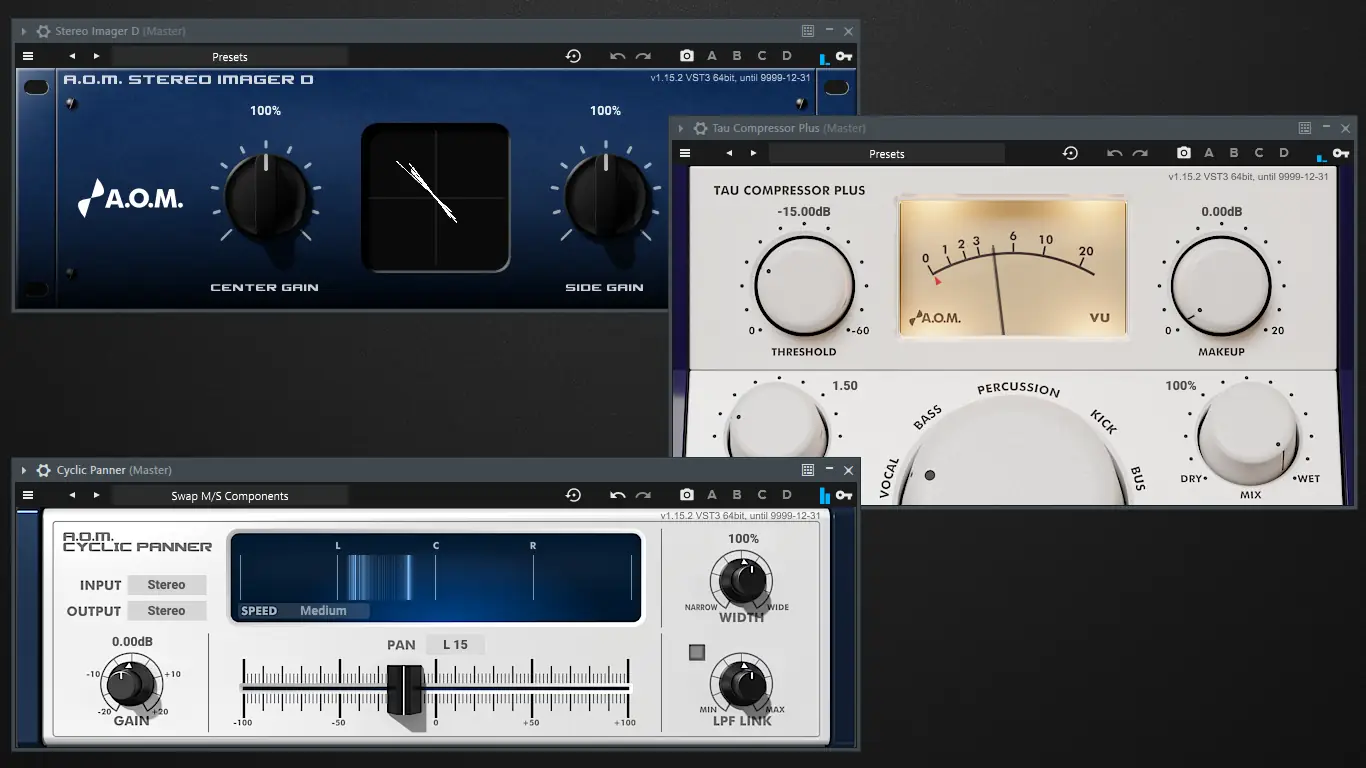Open OUTPUT Stereo dropdown in Cyclic Panner
Image resolution: width=1366 pixels, height=768 pixels.
click(x=167, y=611)
